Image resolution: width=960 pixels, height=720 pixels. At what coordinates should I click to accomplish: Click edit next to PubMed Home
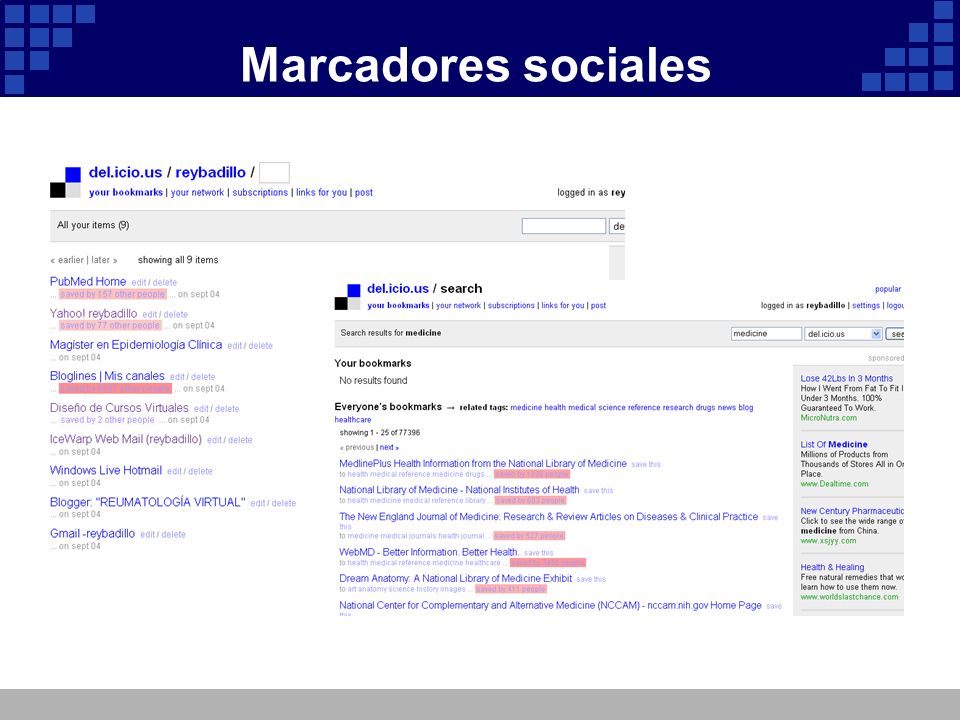pos(138,283)
